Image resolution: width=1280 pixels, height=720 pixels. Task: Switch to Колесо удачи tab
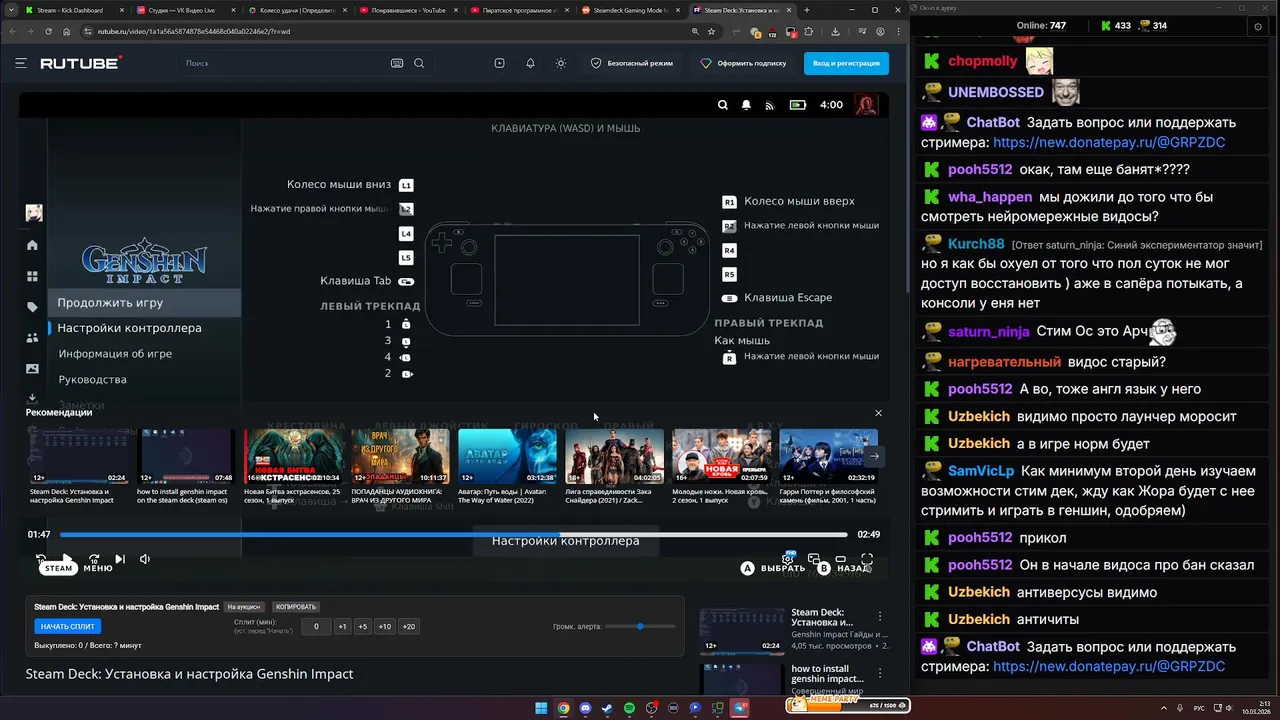(295, 10)
